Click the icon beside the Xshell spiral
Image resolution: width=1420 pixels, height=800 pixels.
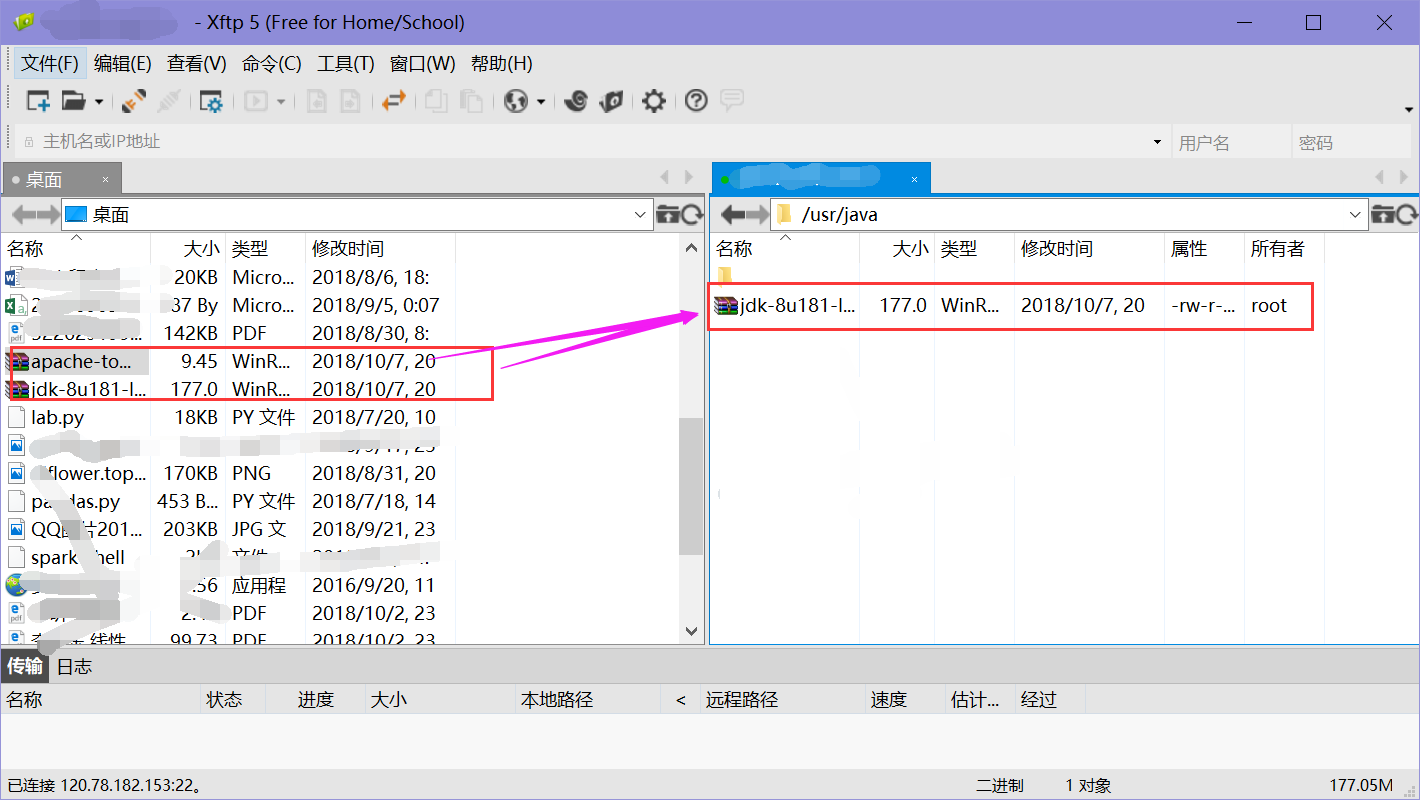click(x=611, y=101)
